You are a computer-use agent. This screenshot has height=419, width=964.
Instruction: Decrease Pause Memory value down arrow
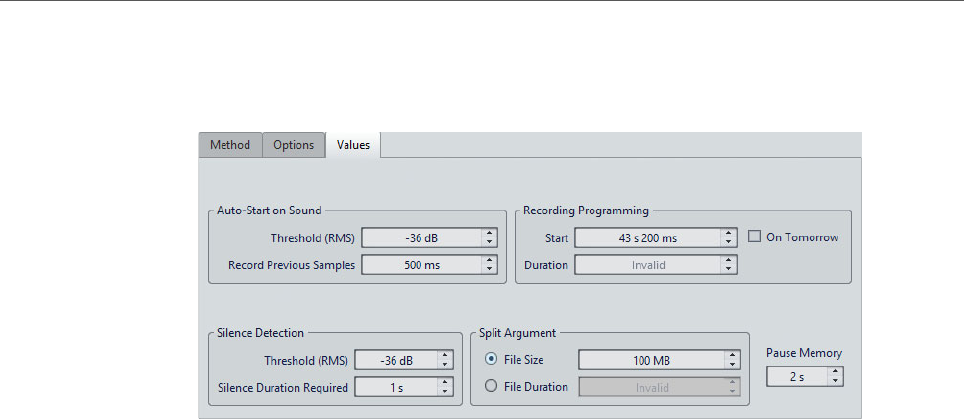[835, 381]
